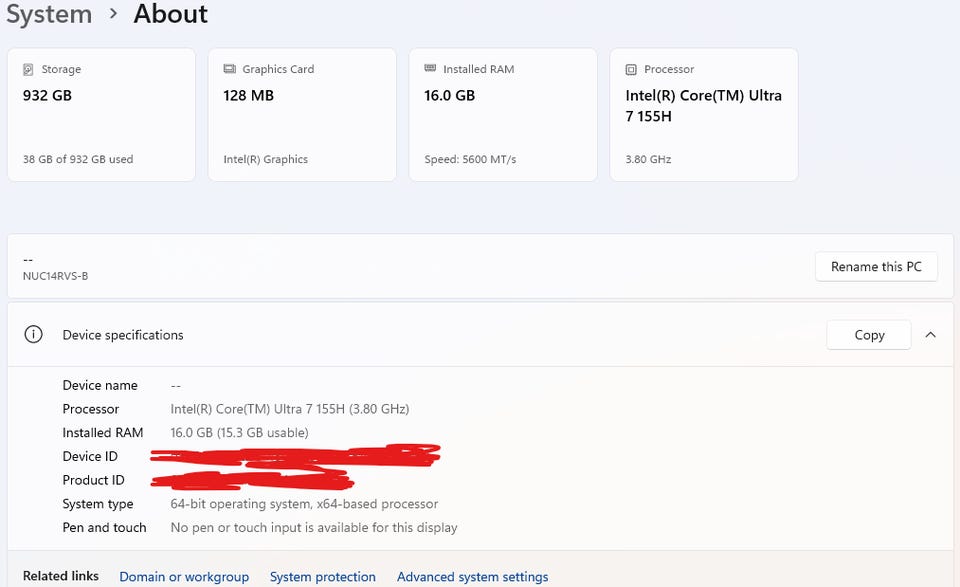Open Advanced system settings link
The height and width of the screenshot is (587, 960).
[472, 577]
